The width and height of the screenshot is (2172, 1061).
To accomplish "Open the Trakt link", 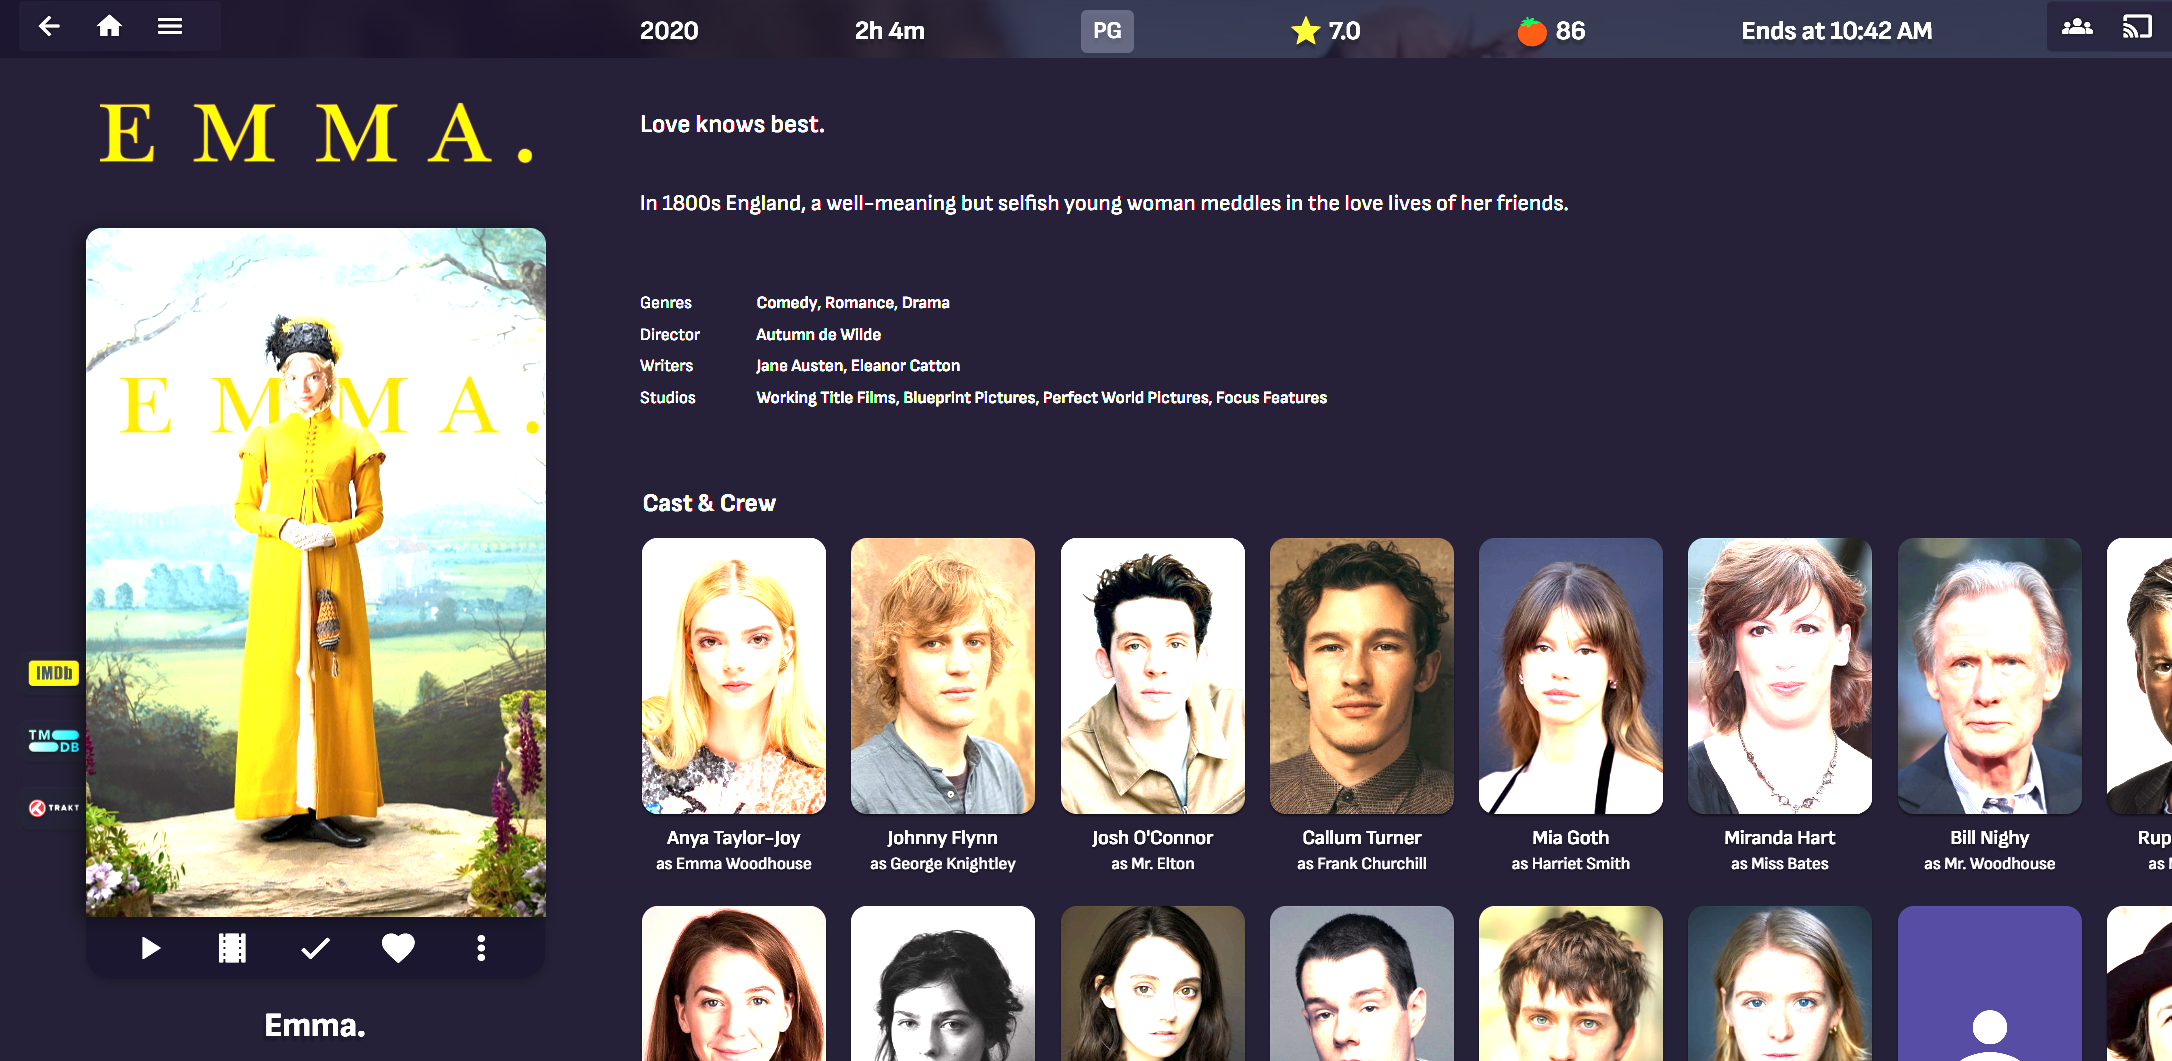I will click(x=54, y=808).
